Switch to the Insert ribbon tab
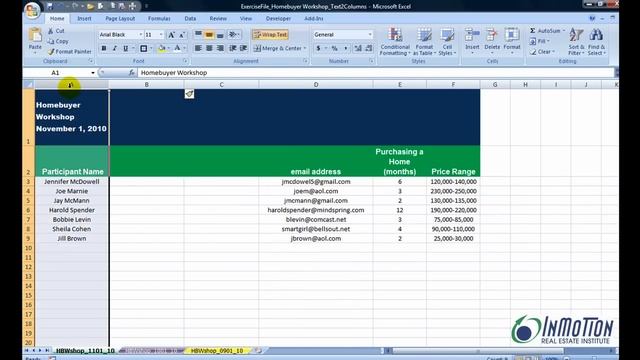640x360 pixels. coord(84,19)
